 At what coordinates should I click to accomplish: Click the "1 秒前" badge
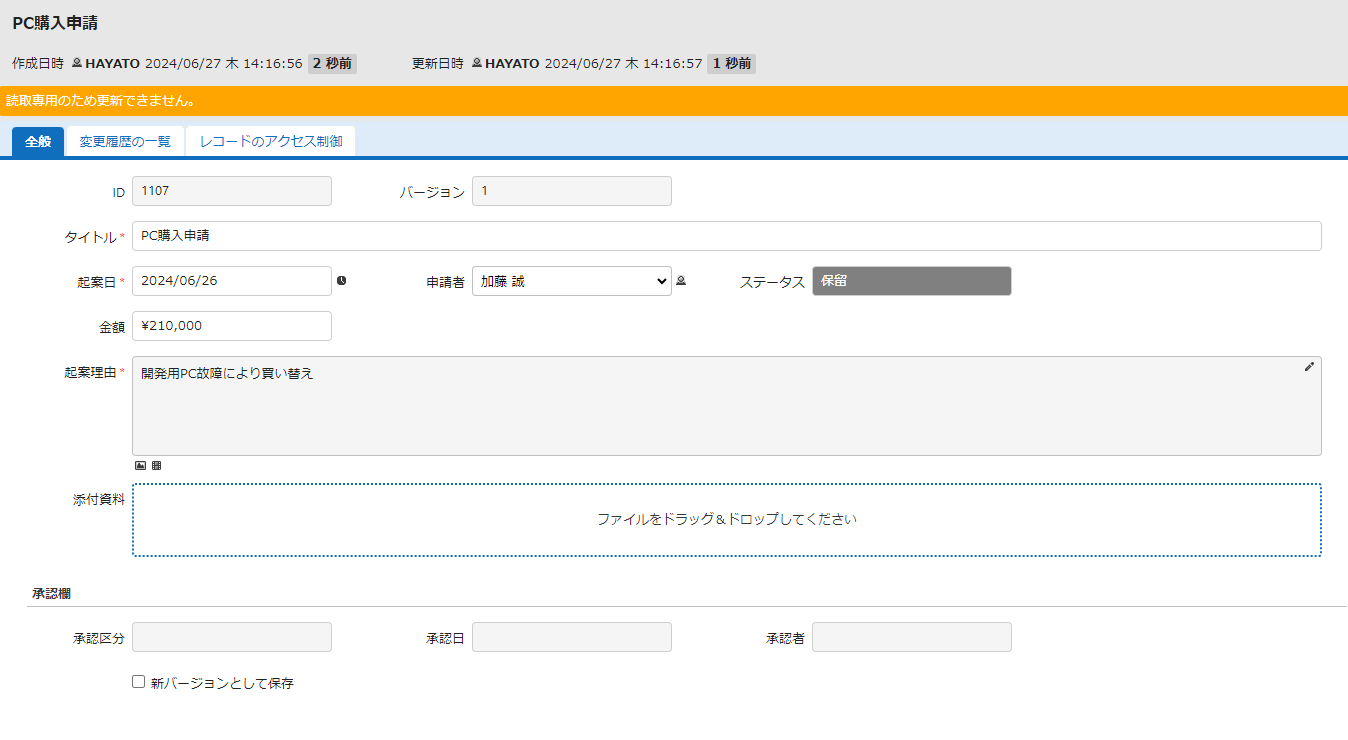point(732,63)
